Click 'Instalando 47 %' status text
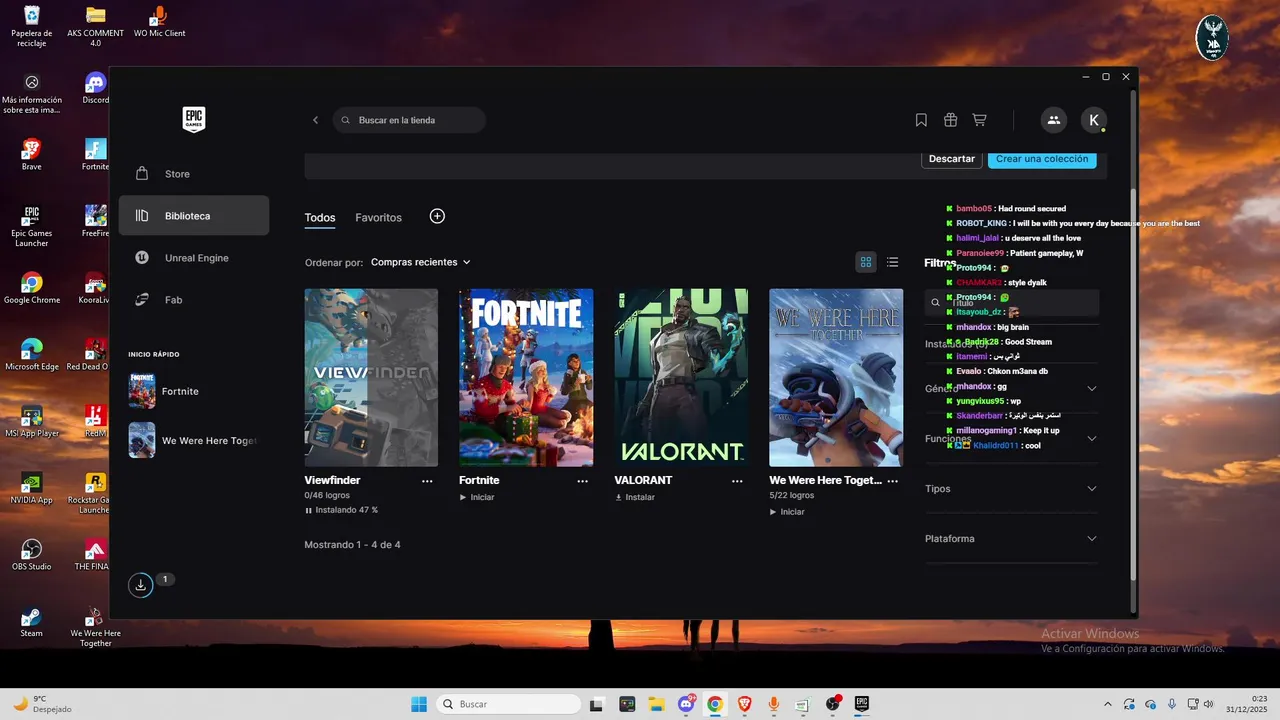Image resolution: width=1280 pixels, height=720 pixels. coord(346,510)
